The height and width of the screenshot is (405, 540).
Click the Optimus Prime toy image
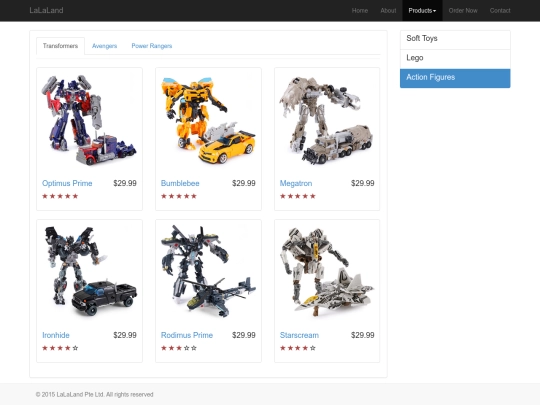(x=89, y=121)
